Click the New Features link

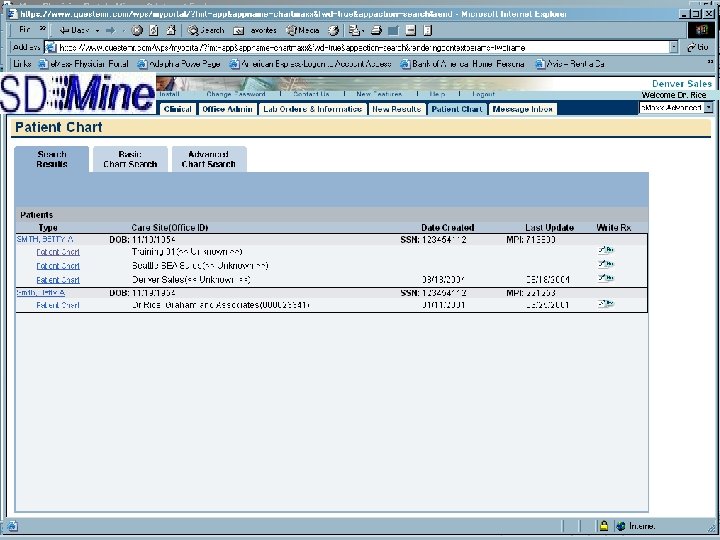tap(379, 94)
